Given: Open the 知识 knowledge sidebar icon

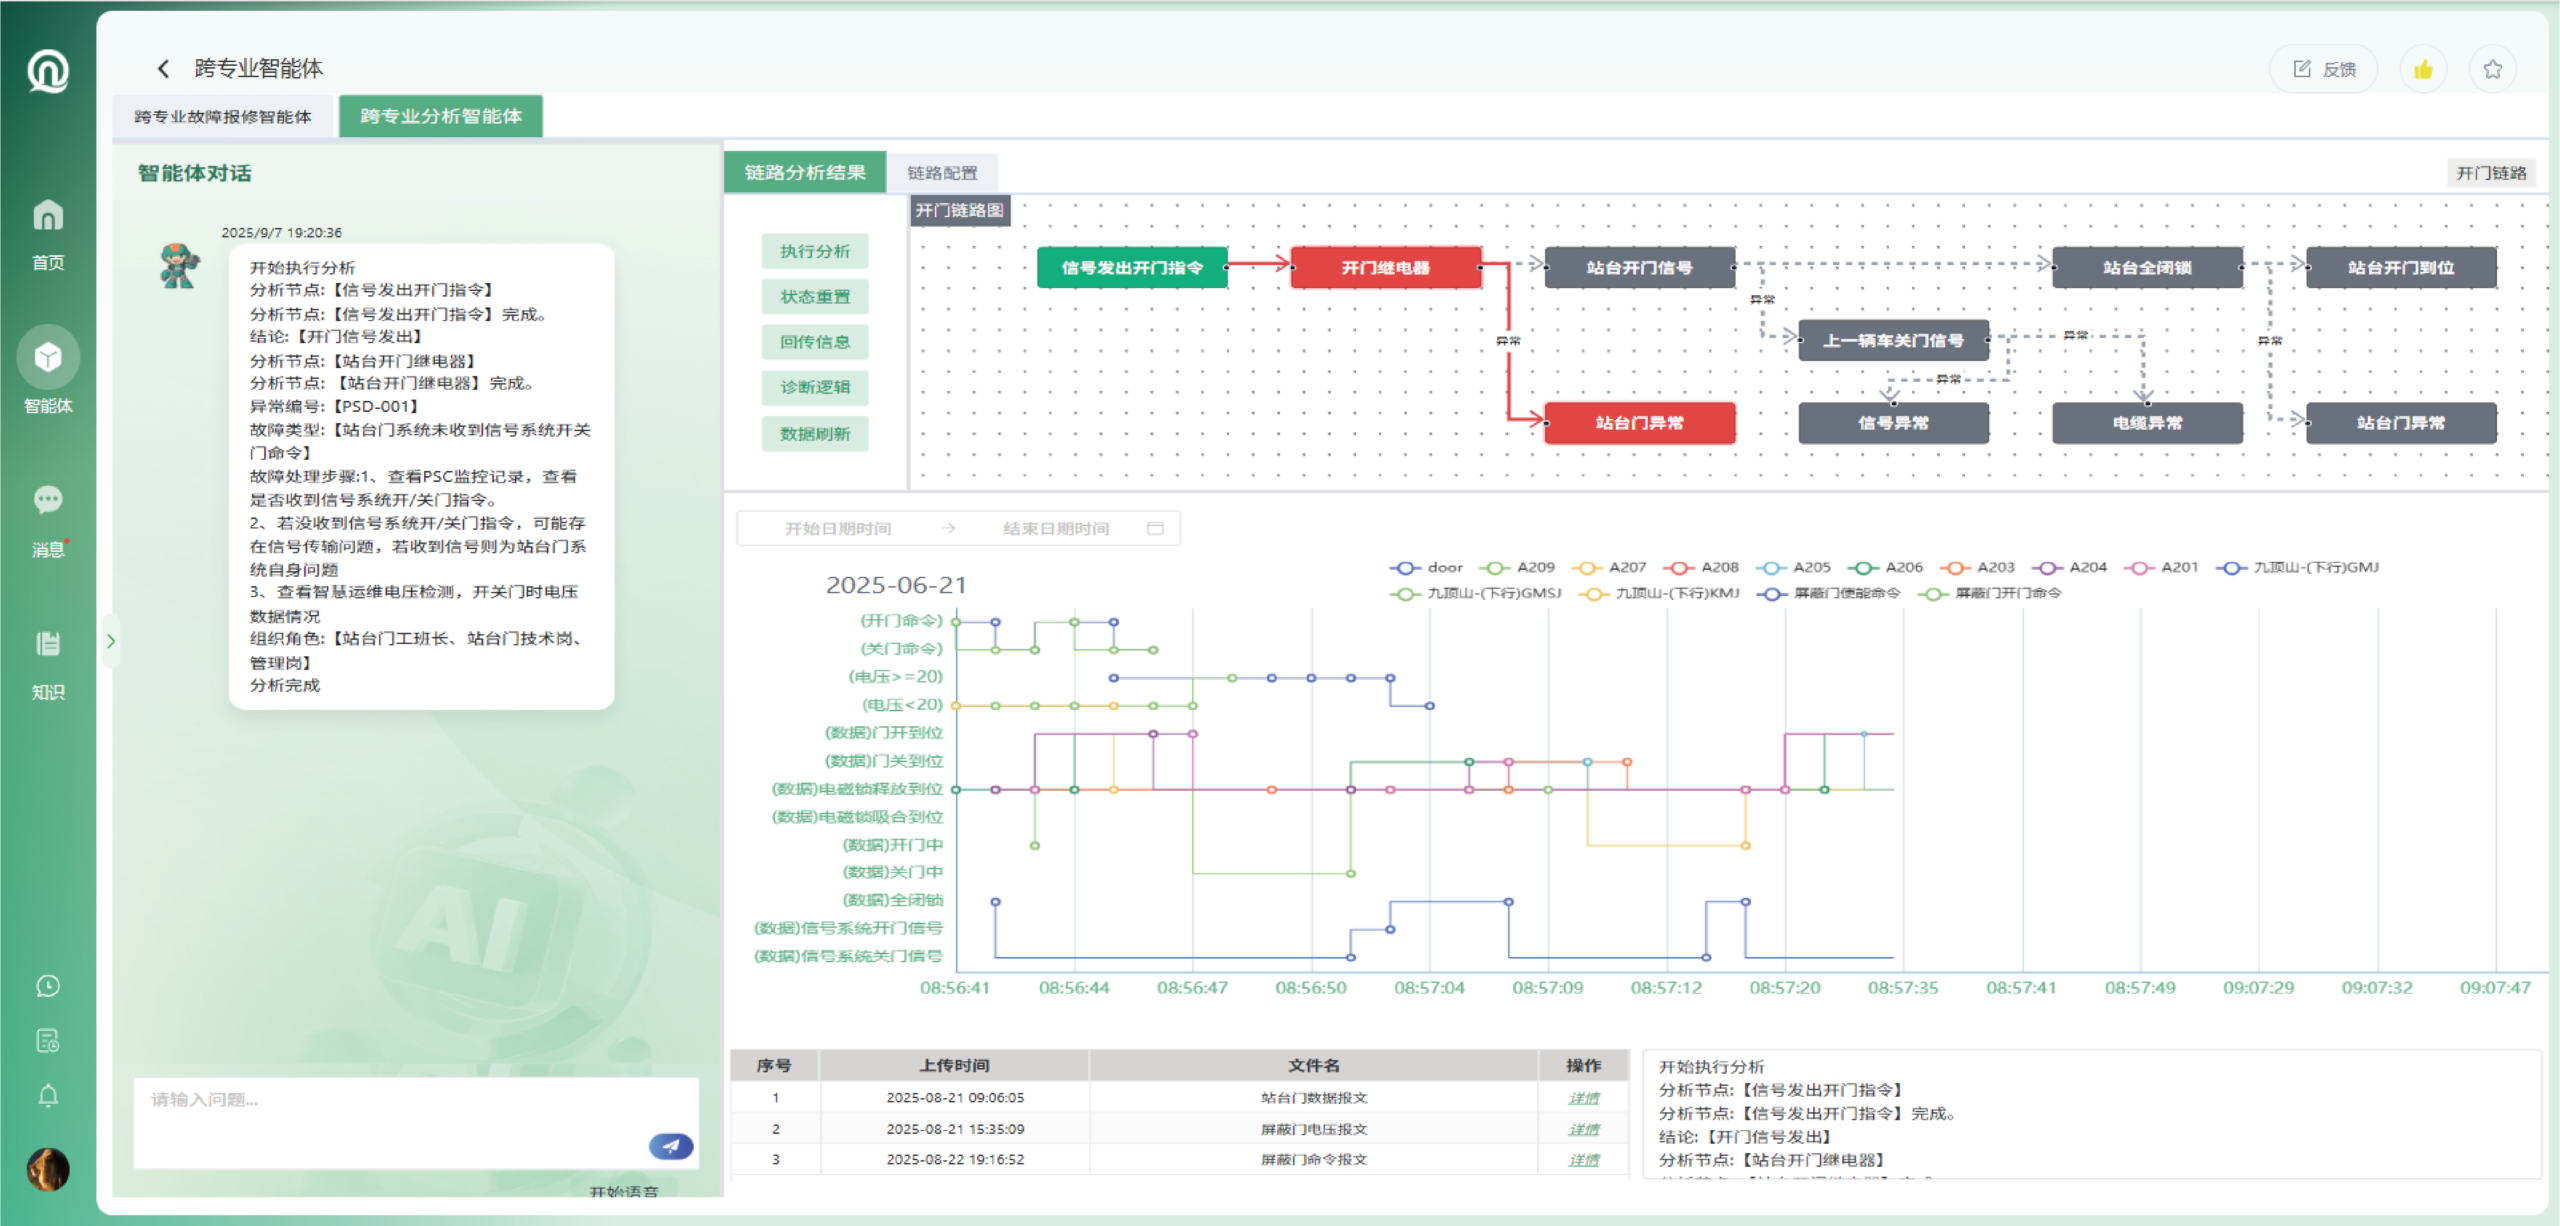Looking at the screenshot, I should tap(48, 644).
